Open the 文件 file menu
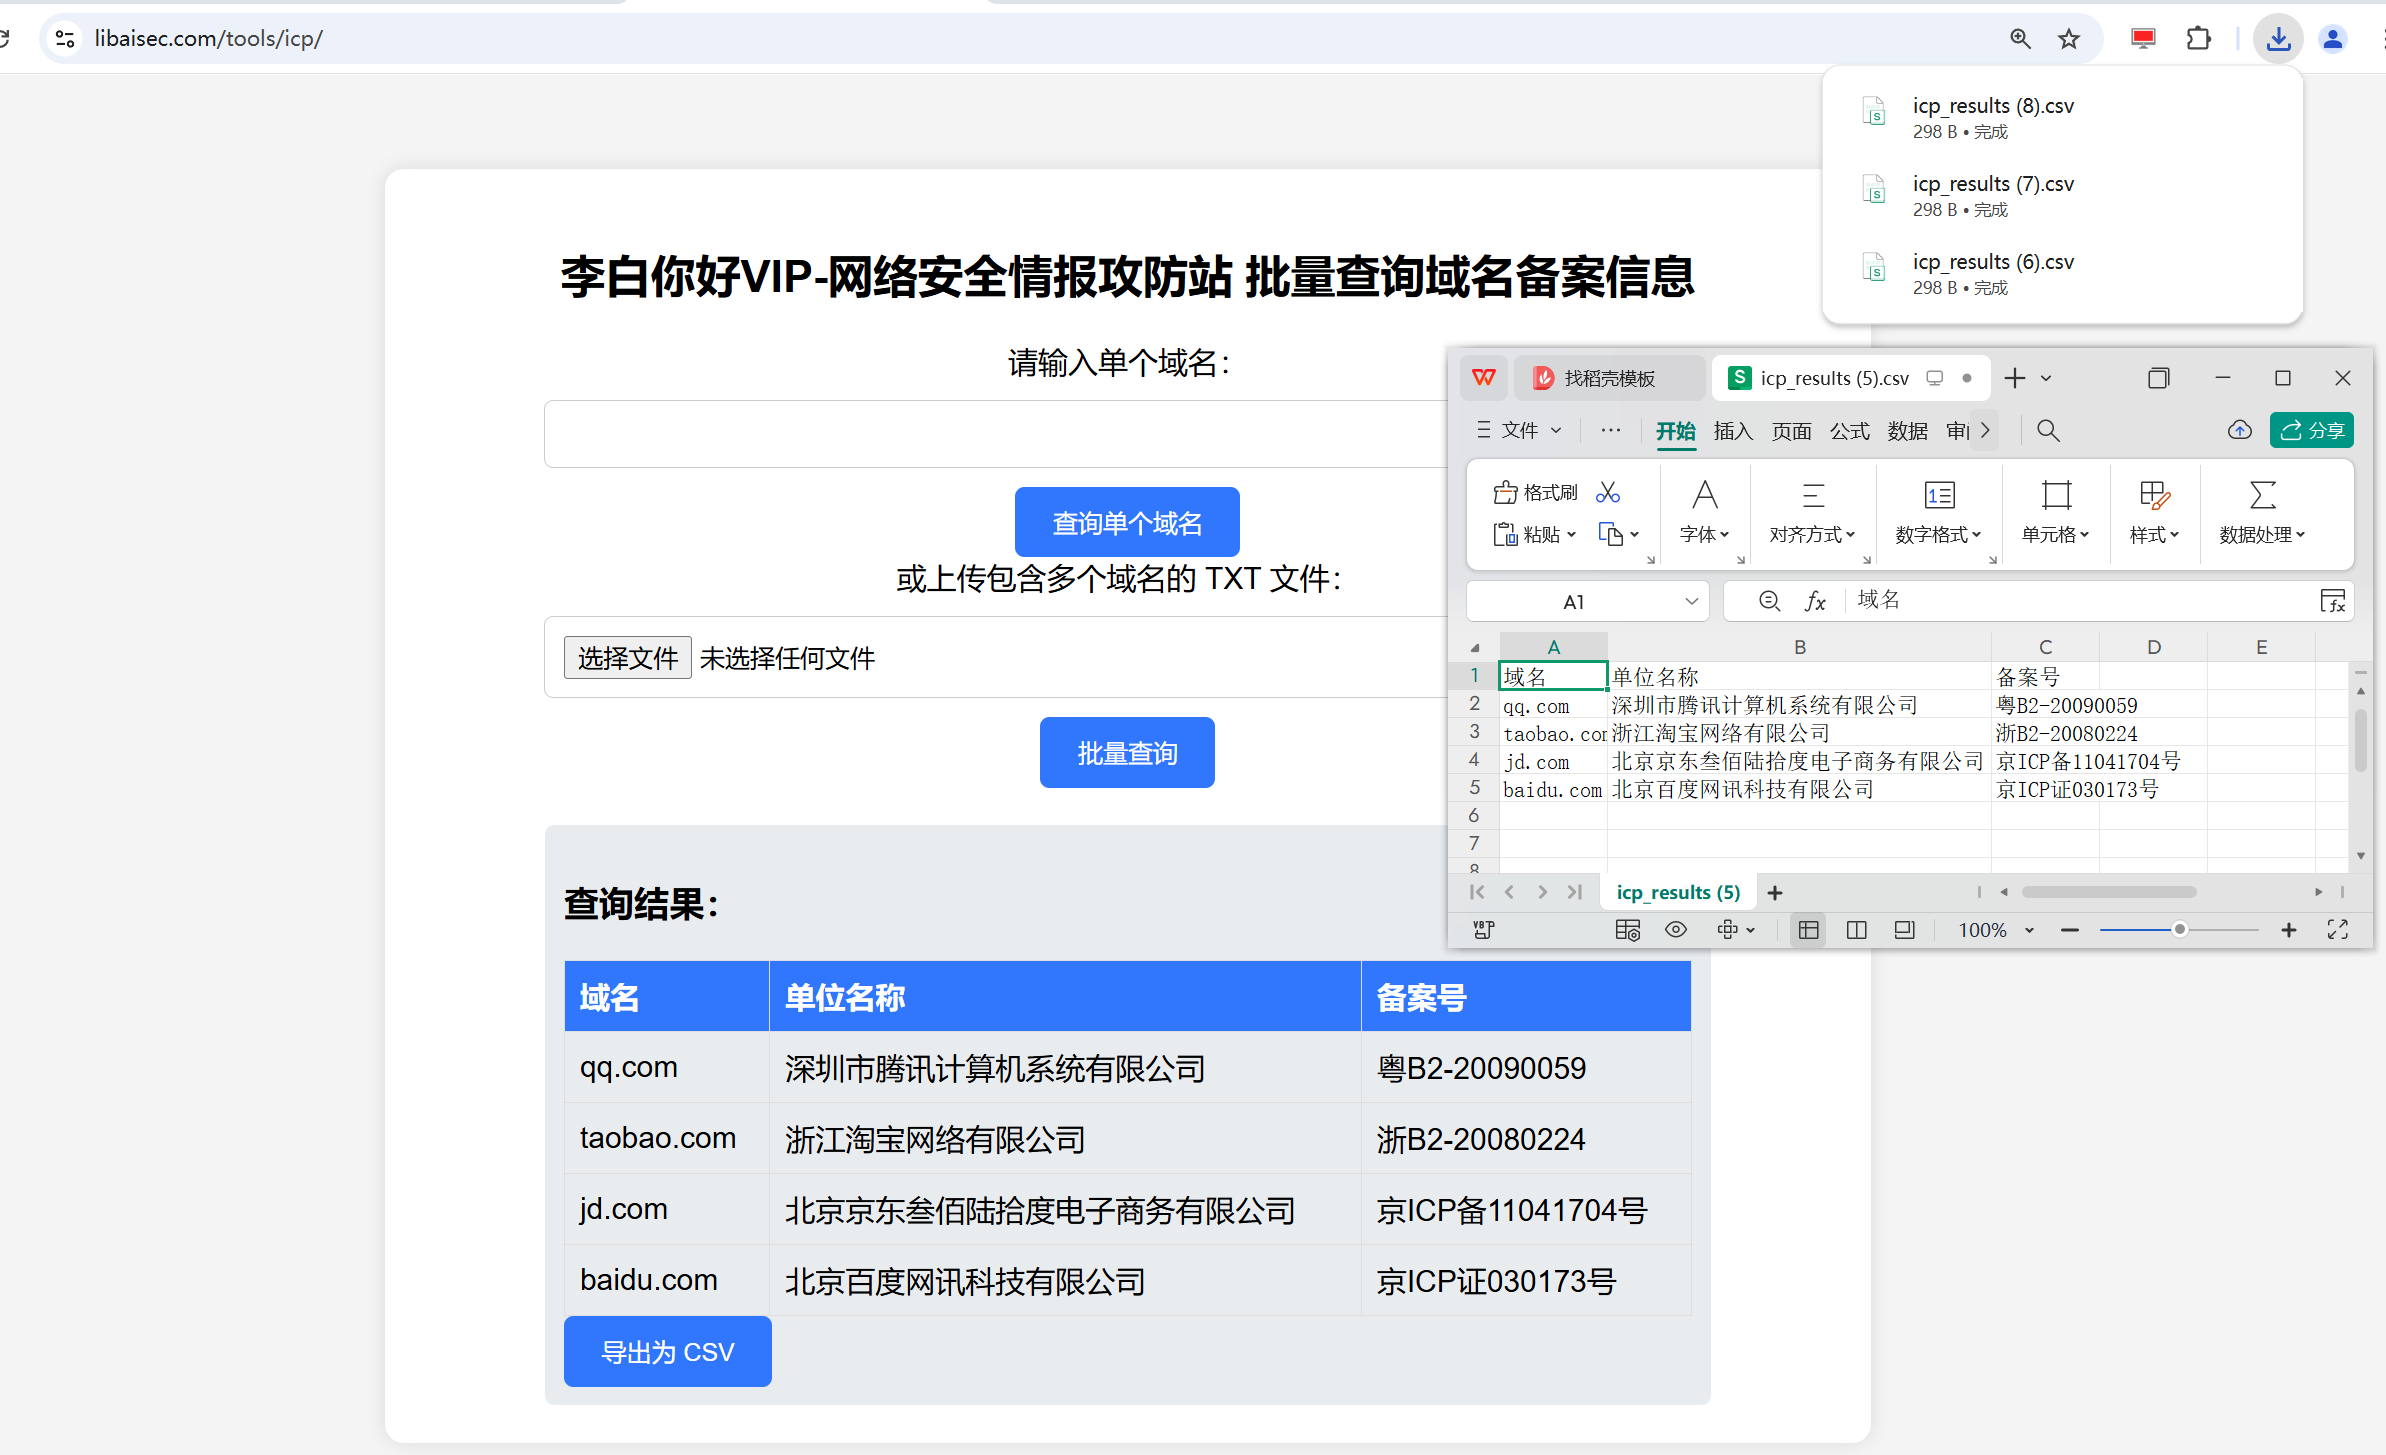This screenshot has height=1455, width=2386. [1519, 430]
